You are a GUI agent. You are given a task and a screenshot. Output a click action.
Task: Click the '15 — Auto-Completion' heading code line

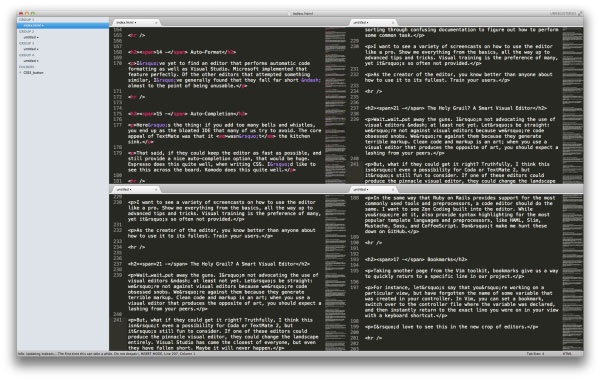click(188, 114)
